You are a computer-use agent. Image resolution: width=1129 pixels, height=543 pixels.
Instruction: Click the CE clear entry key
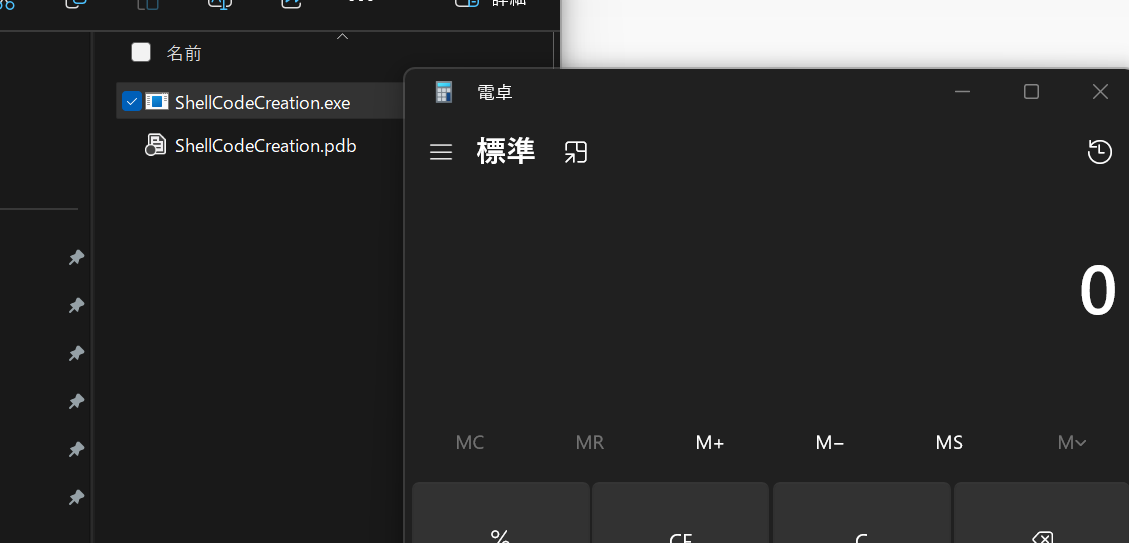click(680, 513)
